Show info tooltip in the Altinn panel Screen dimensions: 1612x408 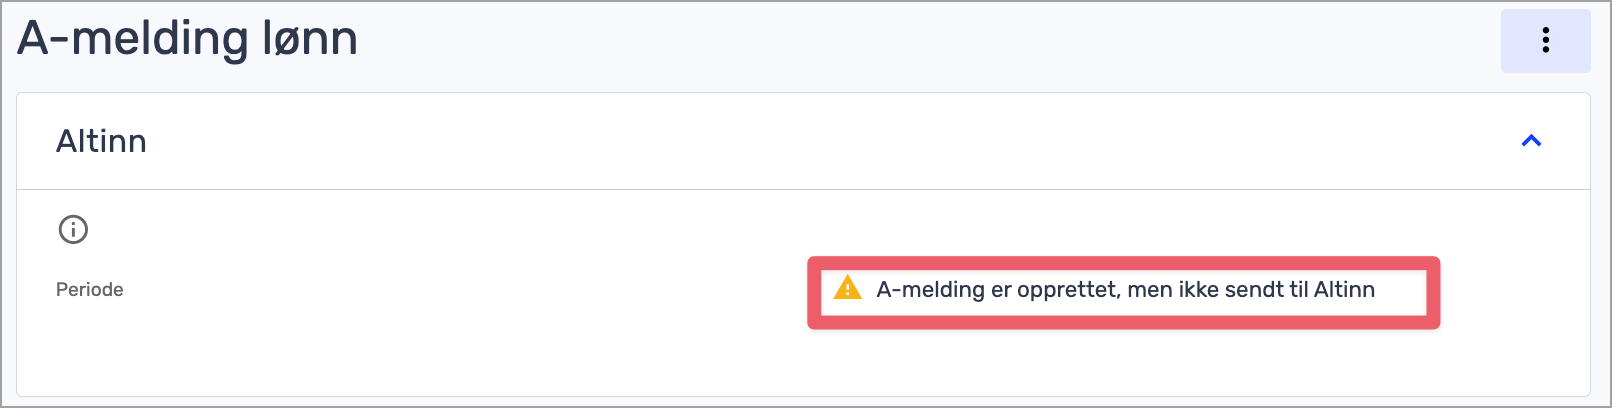[x=73, y=229]
